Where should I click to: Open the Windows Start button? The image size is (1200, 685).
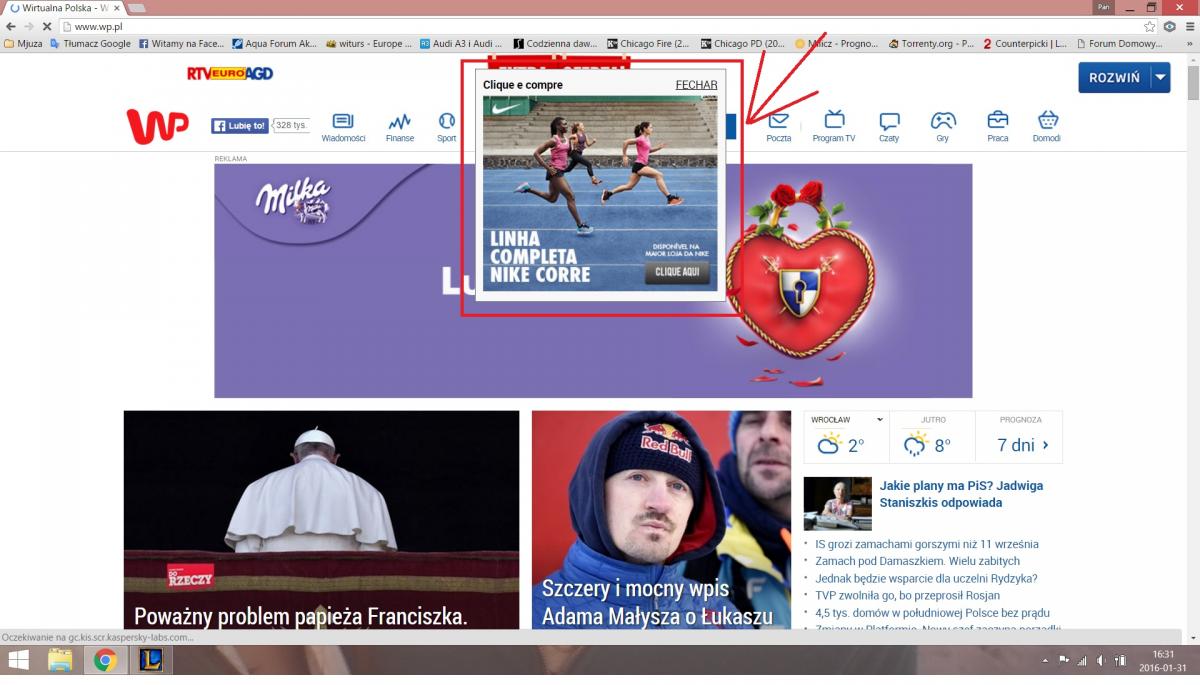(x=18, y=660)
